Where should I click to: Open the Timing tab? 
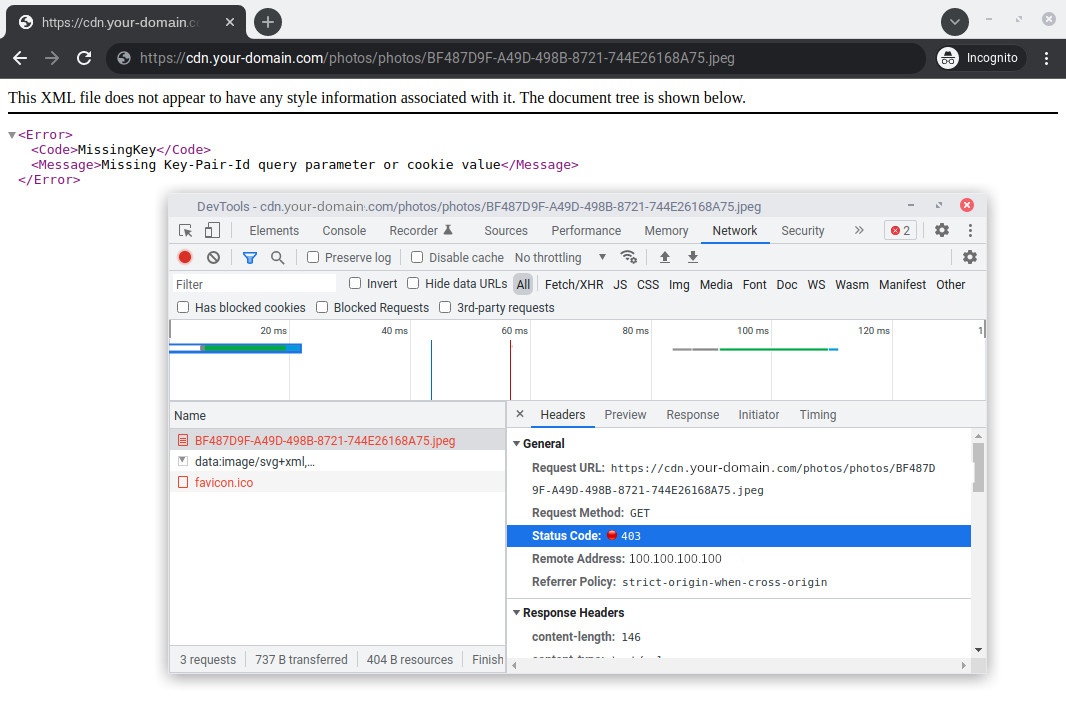[x=817, y=415]
